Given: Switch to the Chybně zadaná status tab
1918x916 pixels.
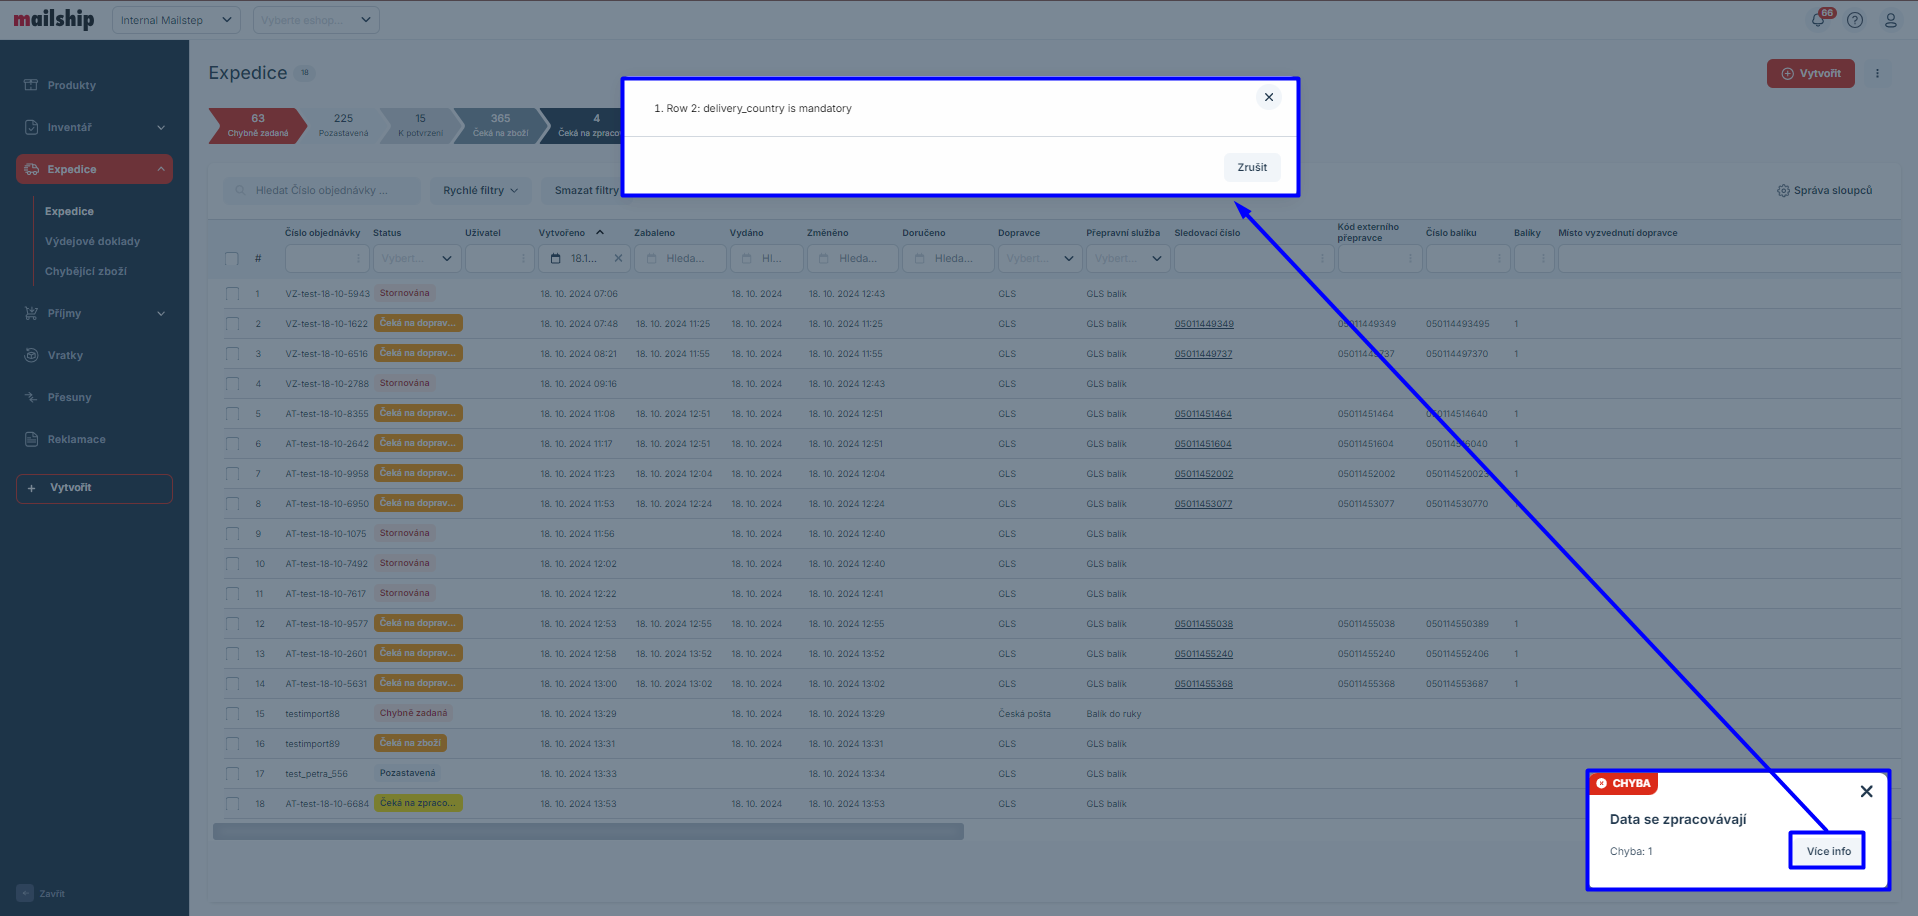Looking at the screenshot, I should [x=257, y=125].
